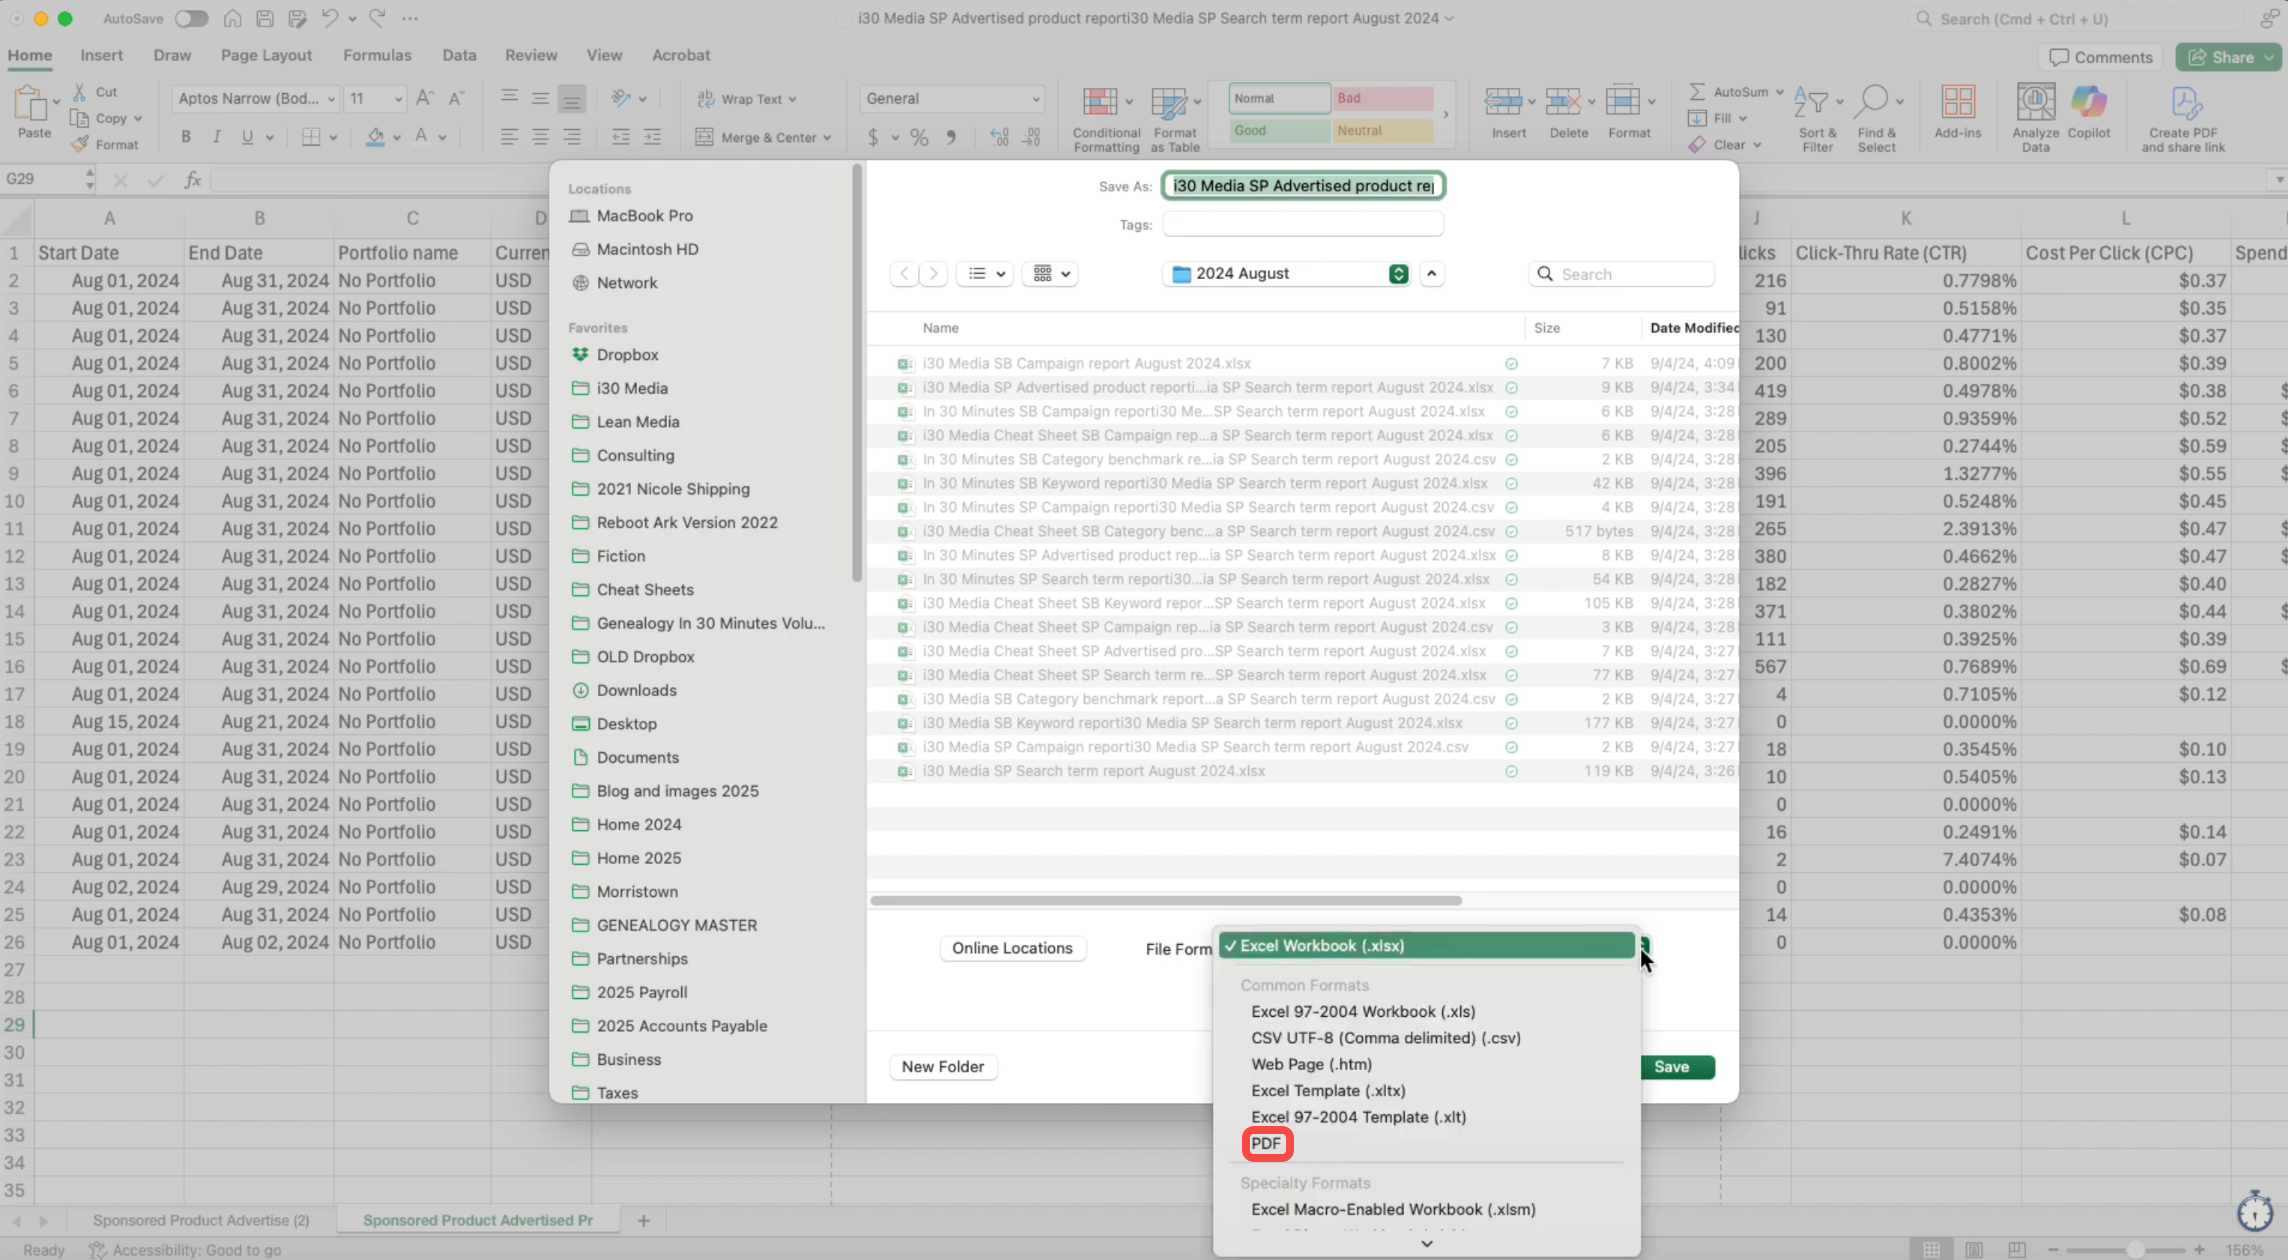
Task: Launch the Copilot icon
Action: [x=2089, y=102]
